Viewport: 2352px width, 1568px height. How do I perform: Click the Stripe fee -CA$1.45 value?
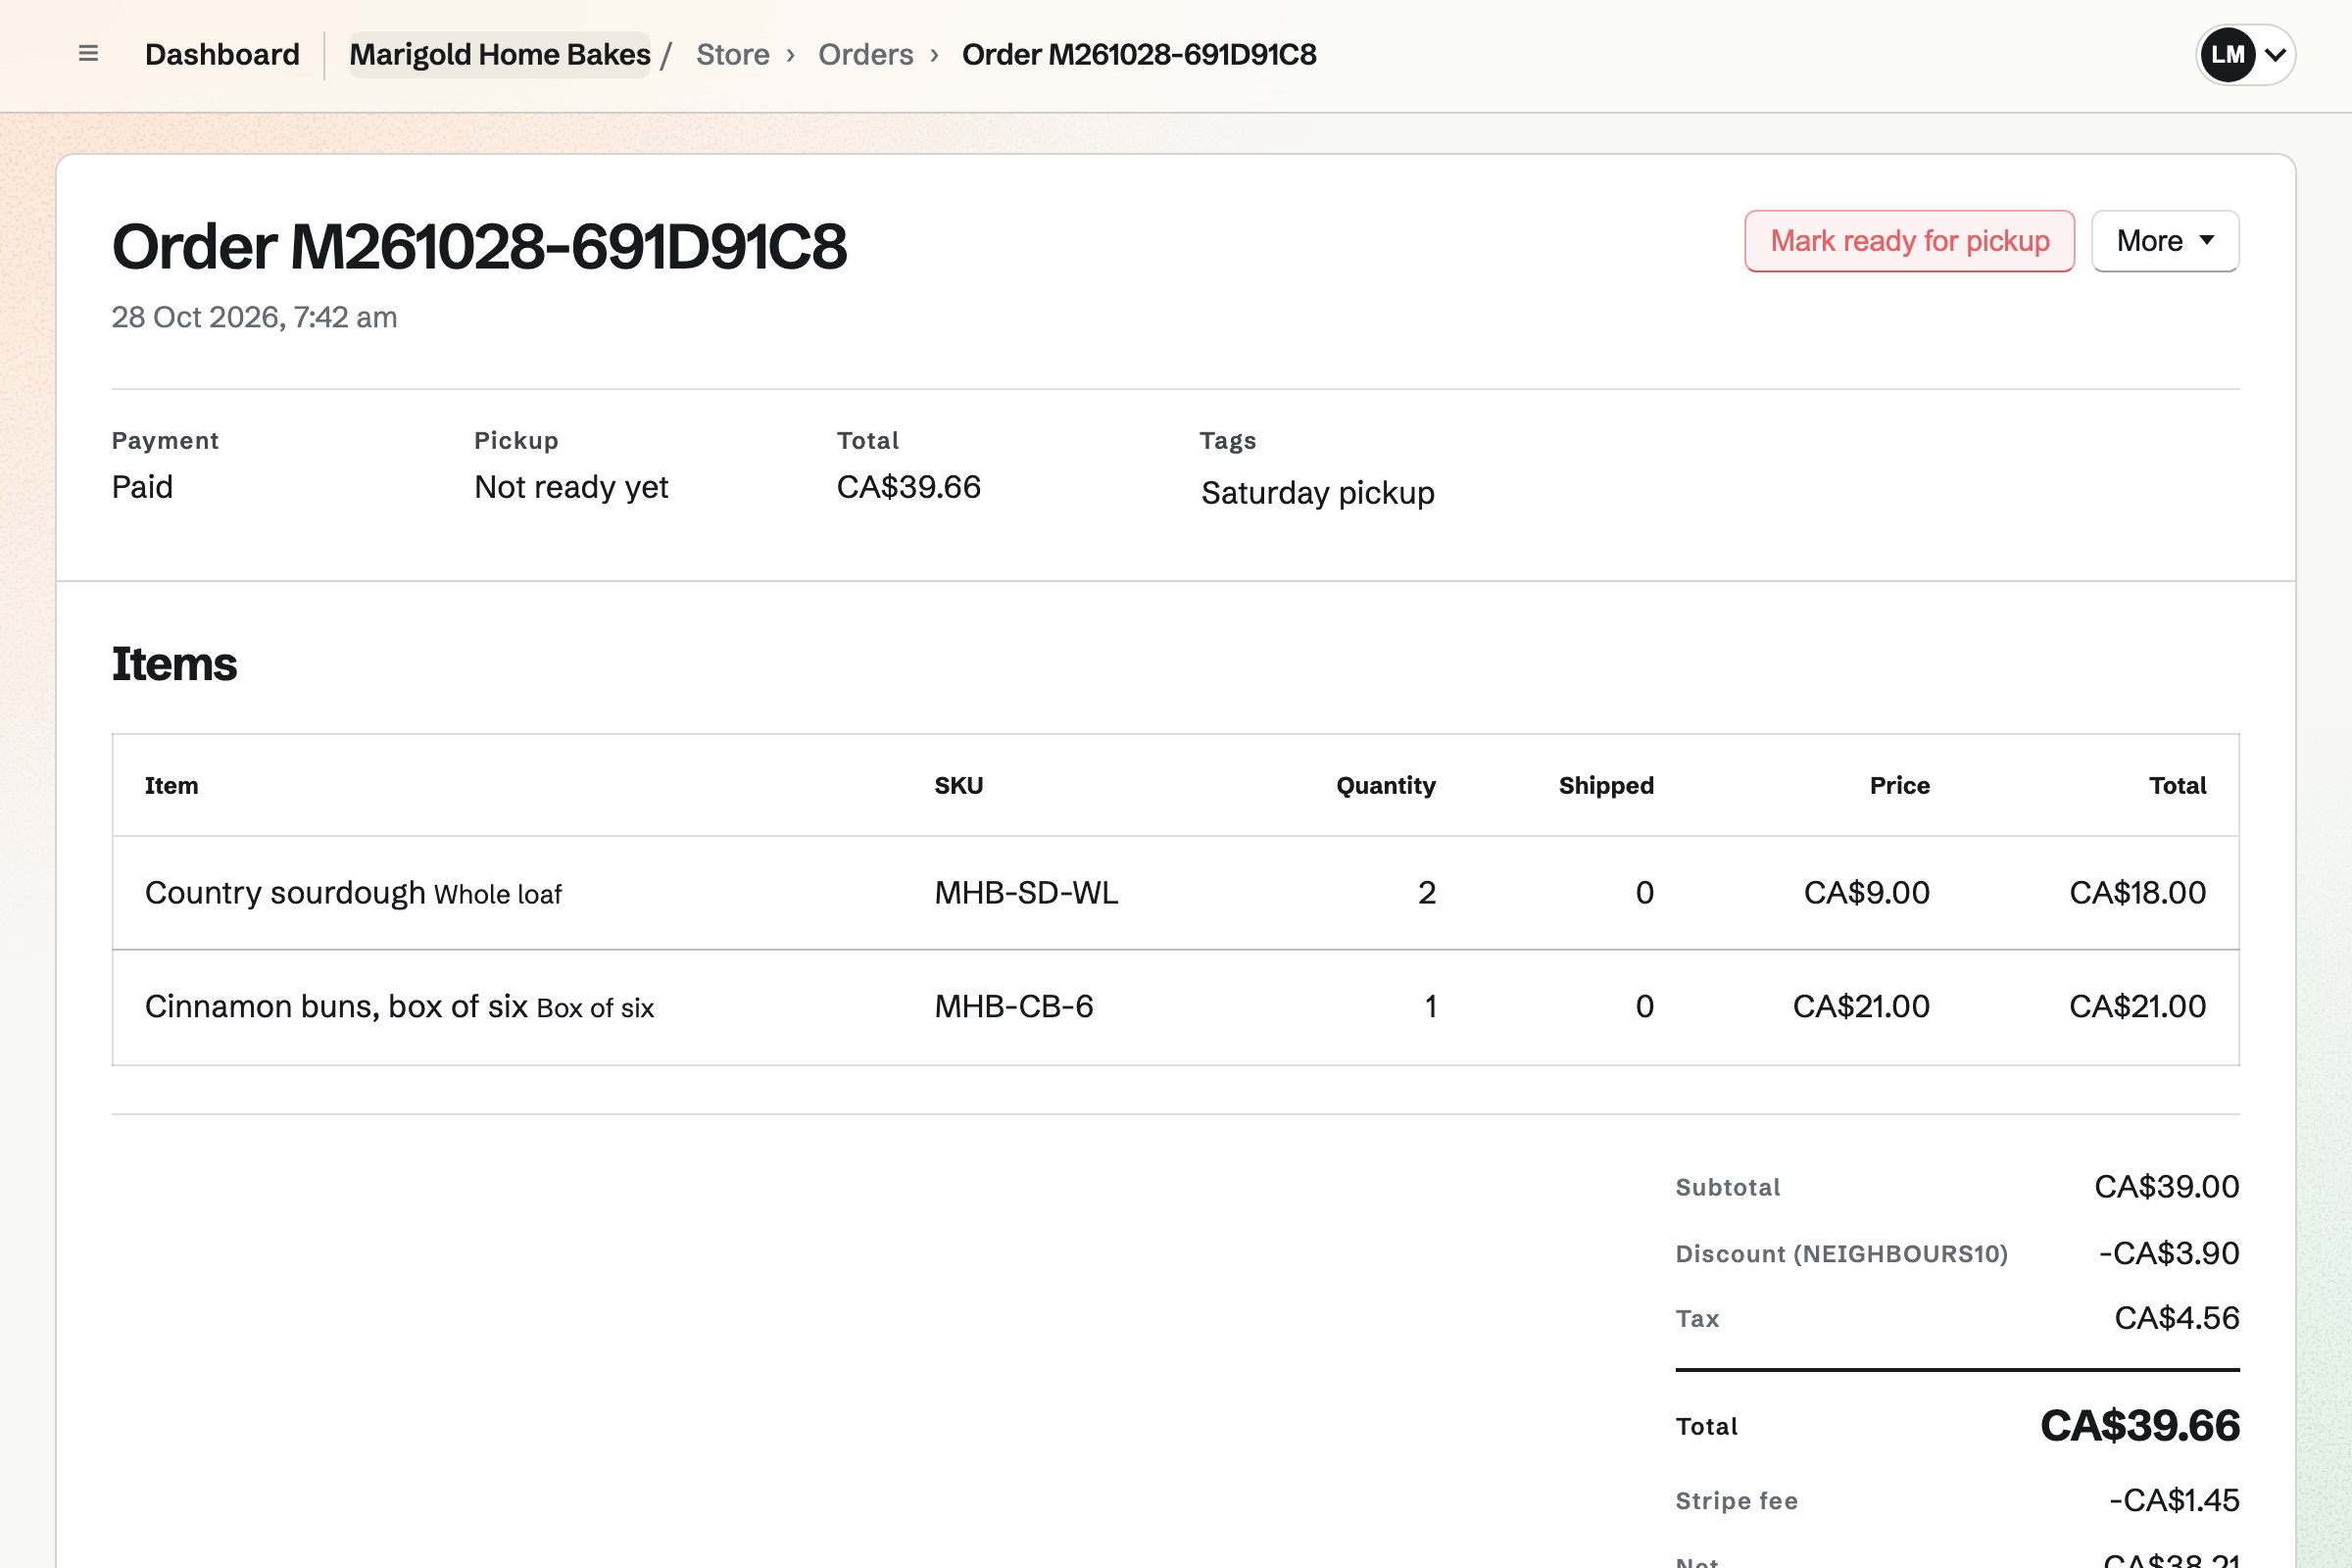[2174, 1500]
